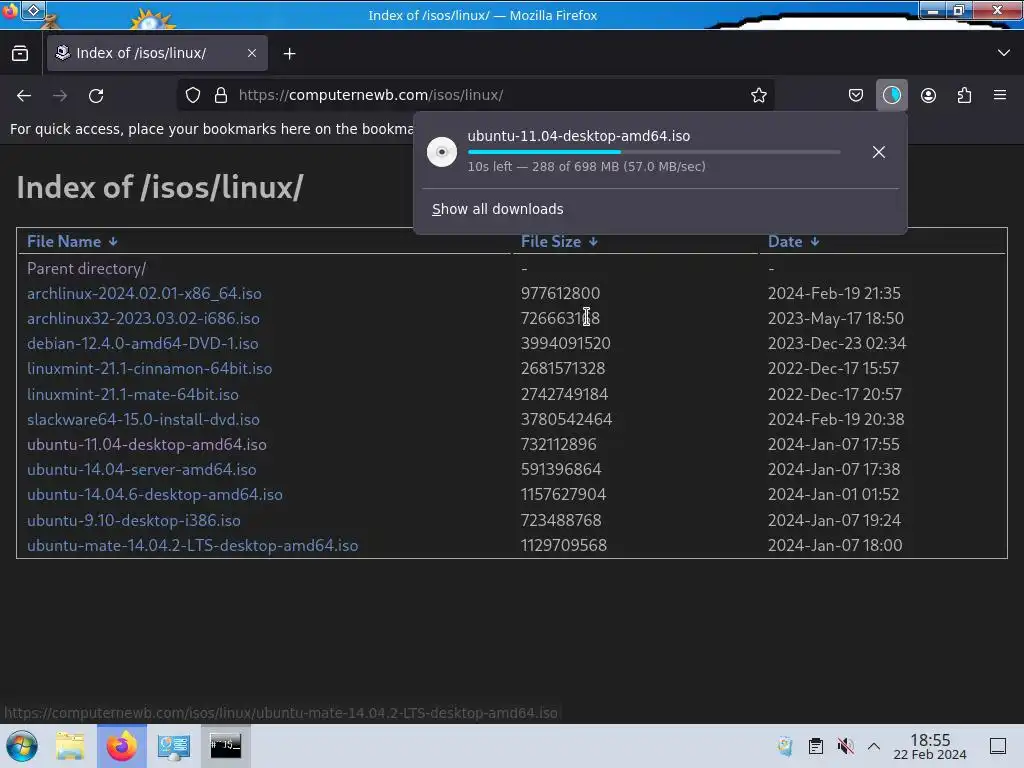This screenshot has width=1024, height=768.
Task: Open the terminal taskbar icon
Action: [x=225, y=746]
